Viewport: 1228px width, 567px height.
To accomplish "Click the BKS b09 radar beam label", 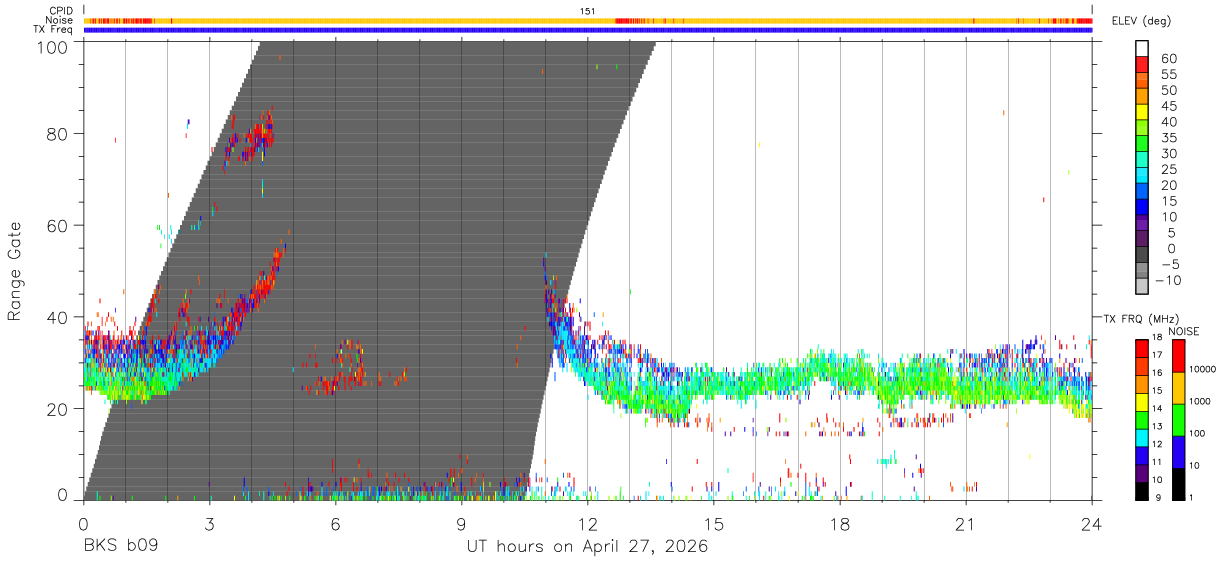I will click(x=120, y=547).
